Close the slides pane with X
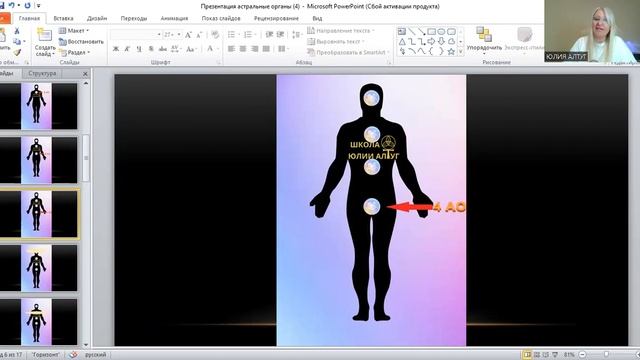640x360 pixels. click(x=85, y=74)
